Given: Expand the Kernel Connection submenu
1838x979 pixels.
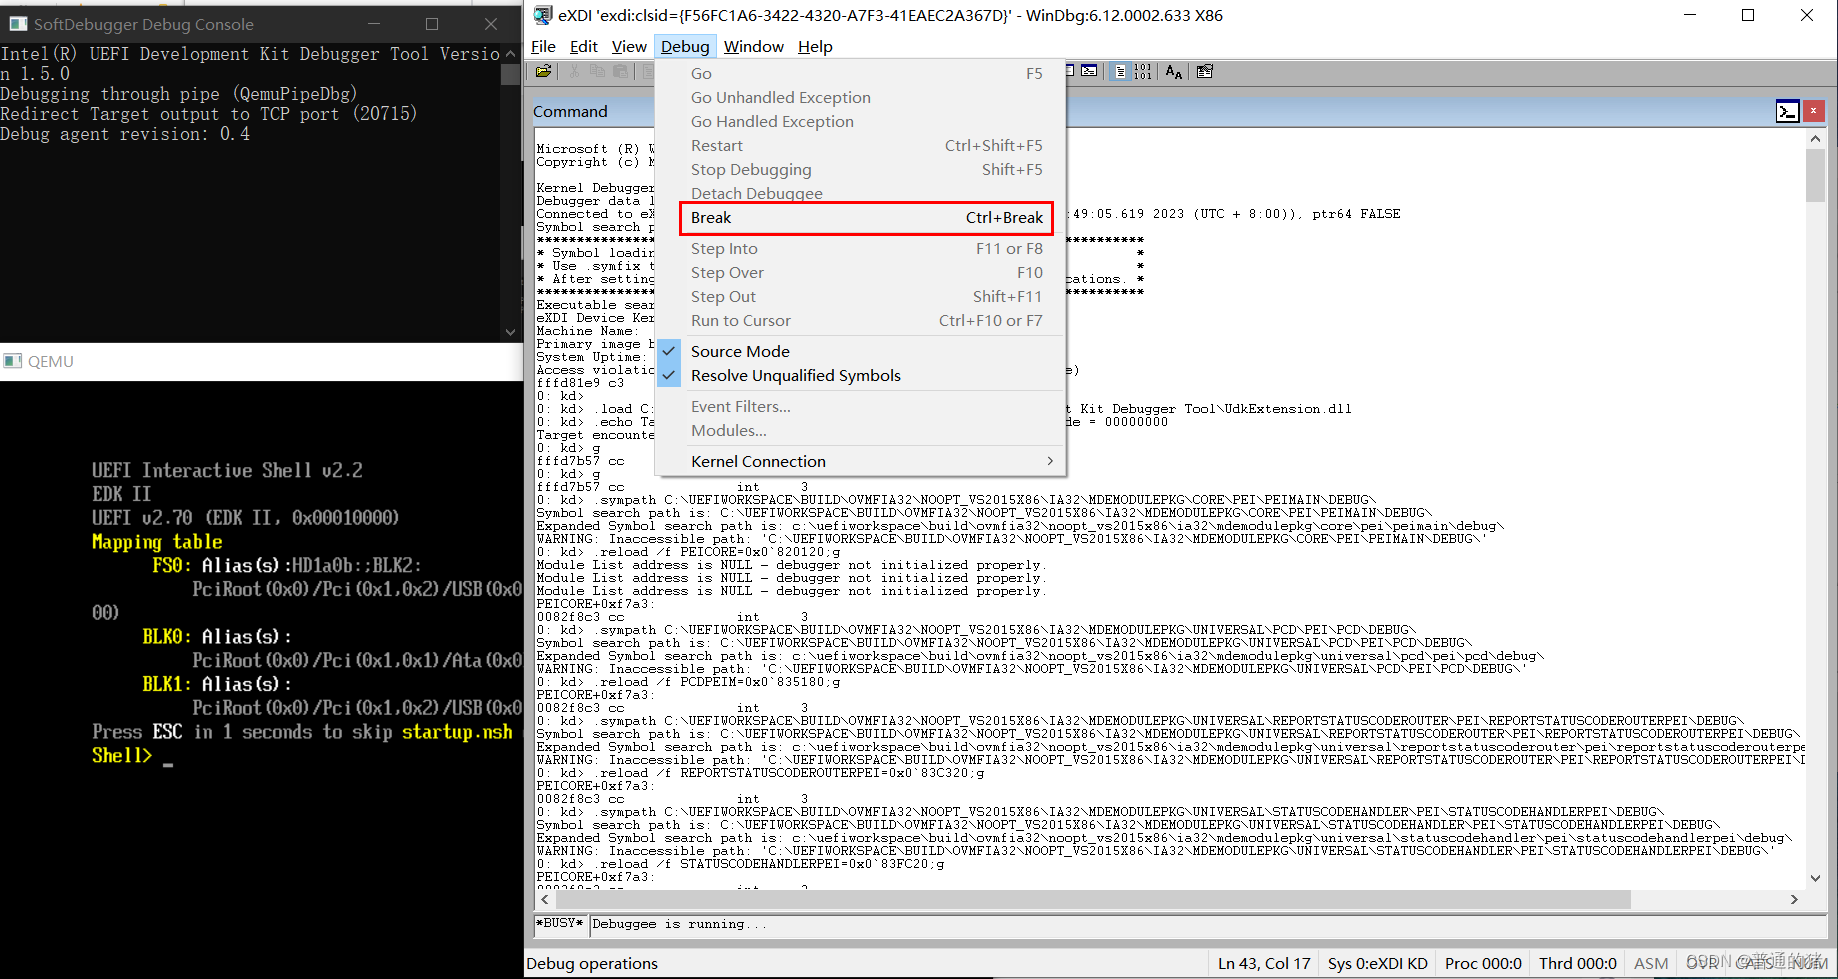Looking at the screenshot, I should tap(758, 461).
